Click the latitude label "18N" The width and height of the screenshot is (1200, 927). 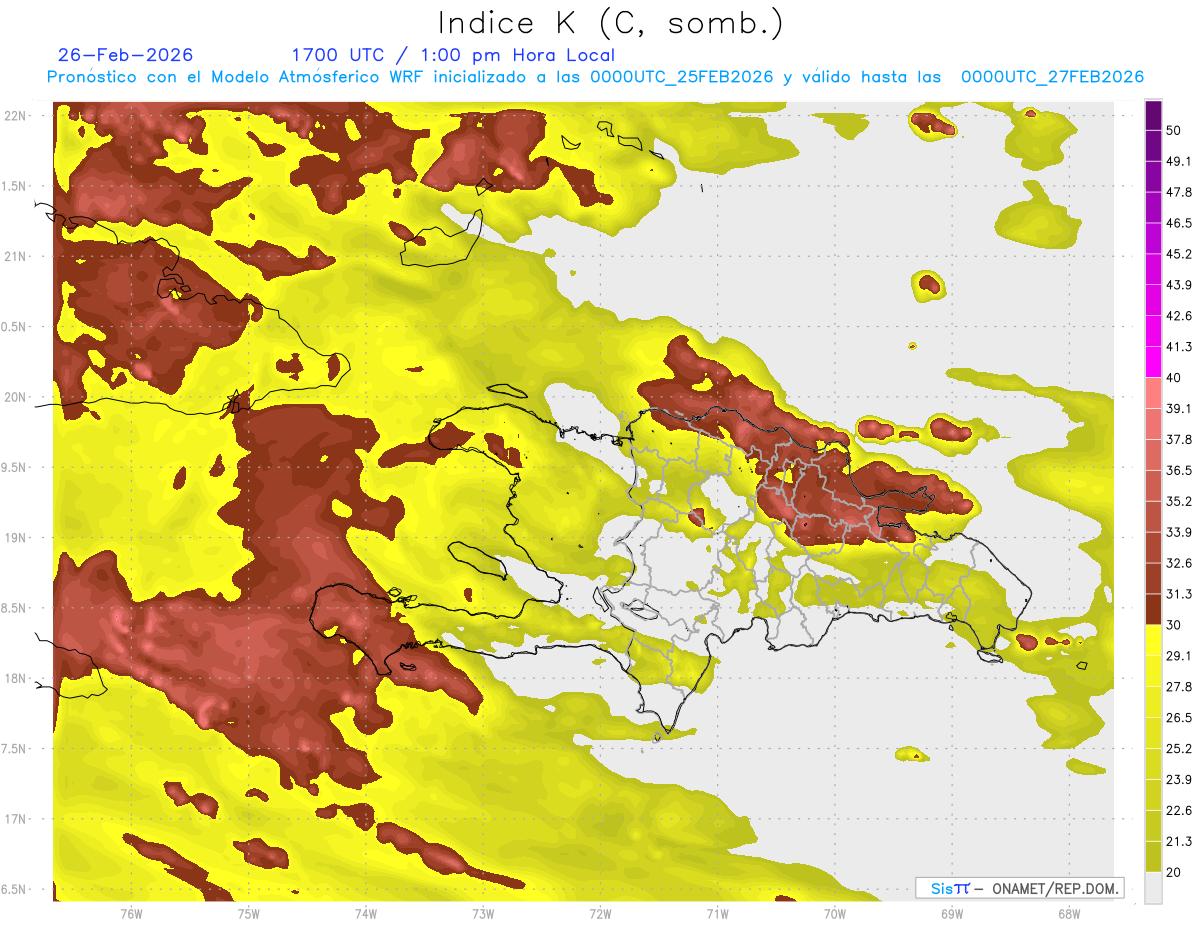17,678
